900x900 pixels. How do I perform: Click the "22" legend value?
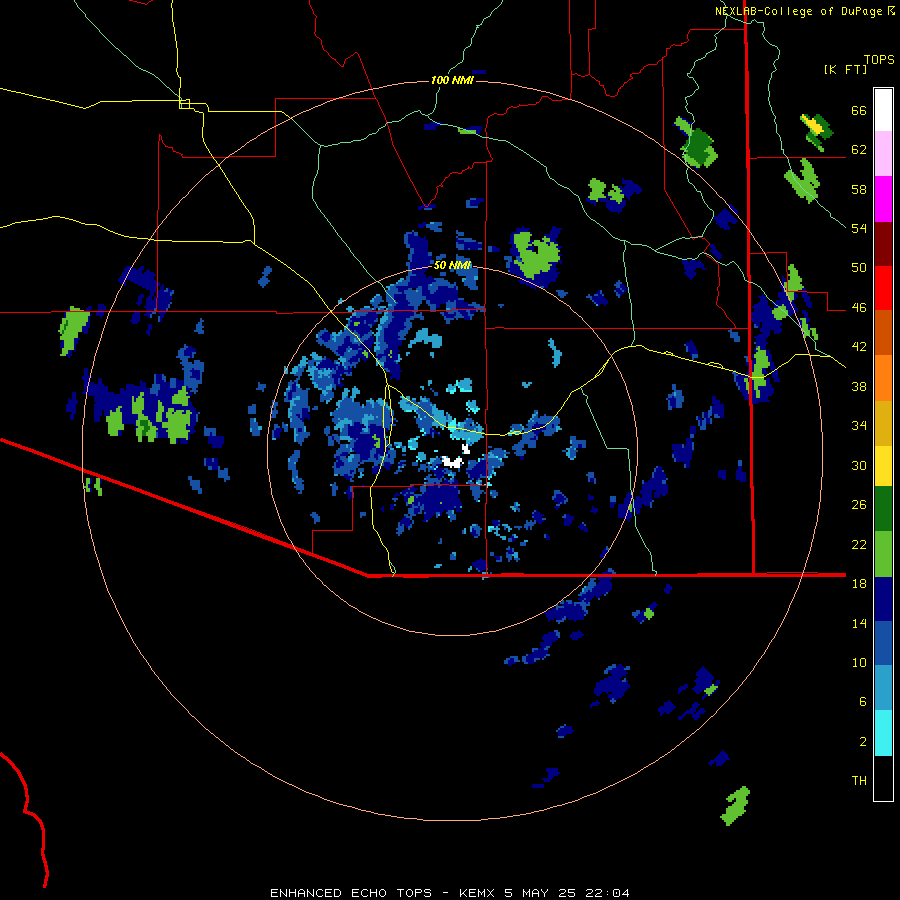point(859,544)
